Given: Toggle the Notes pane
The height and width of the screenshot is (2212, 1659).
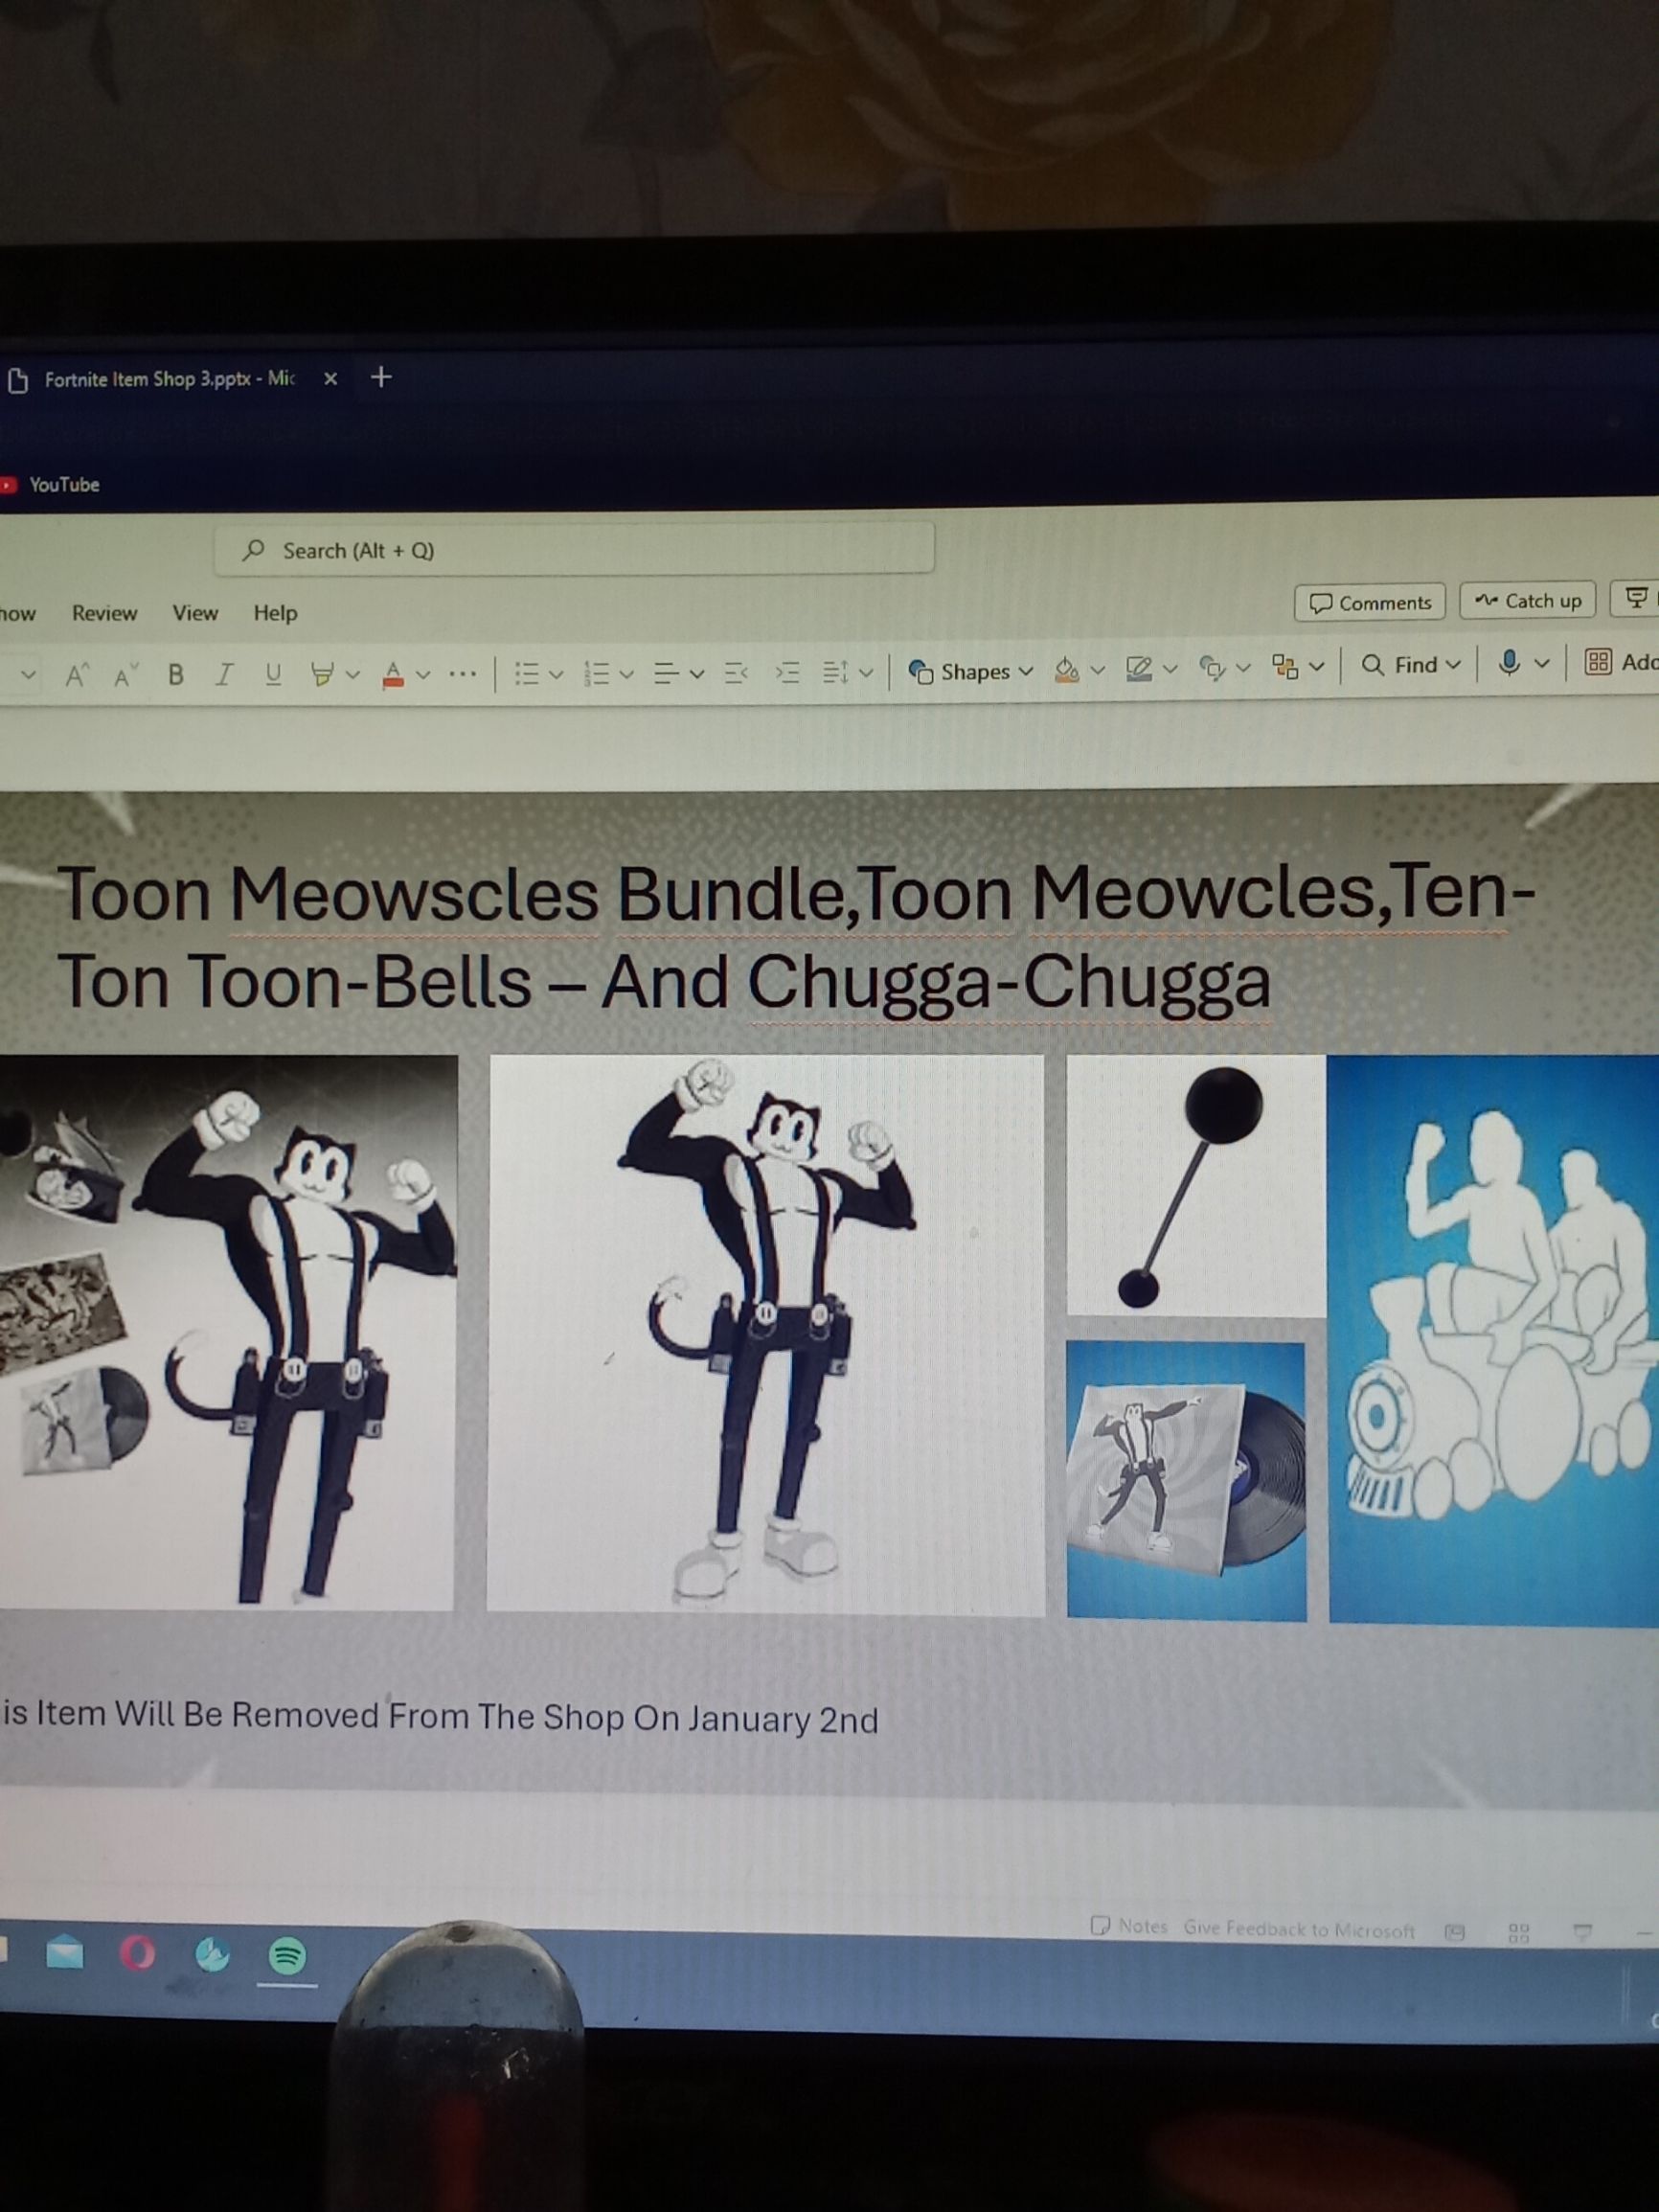Looking at the screenshot, I should pyautogui.click(x=1129, y=1926).
